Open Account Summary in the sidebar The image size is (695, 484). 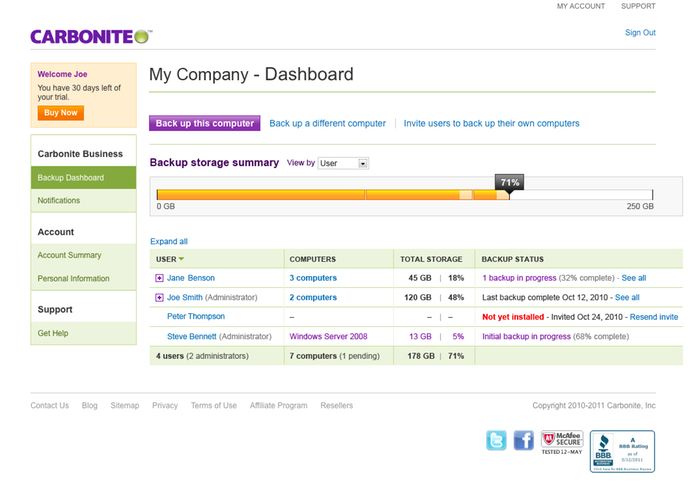(69, 255)
